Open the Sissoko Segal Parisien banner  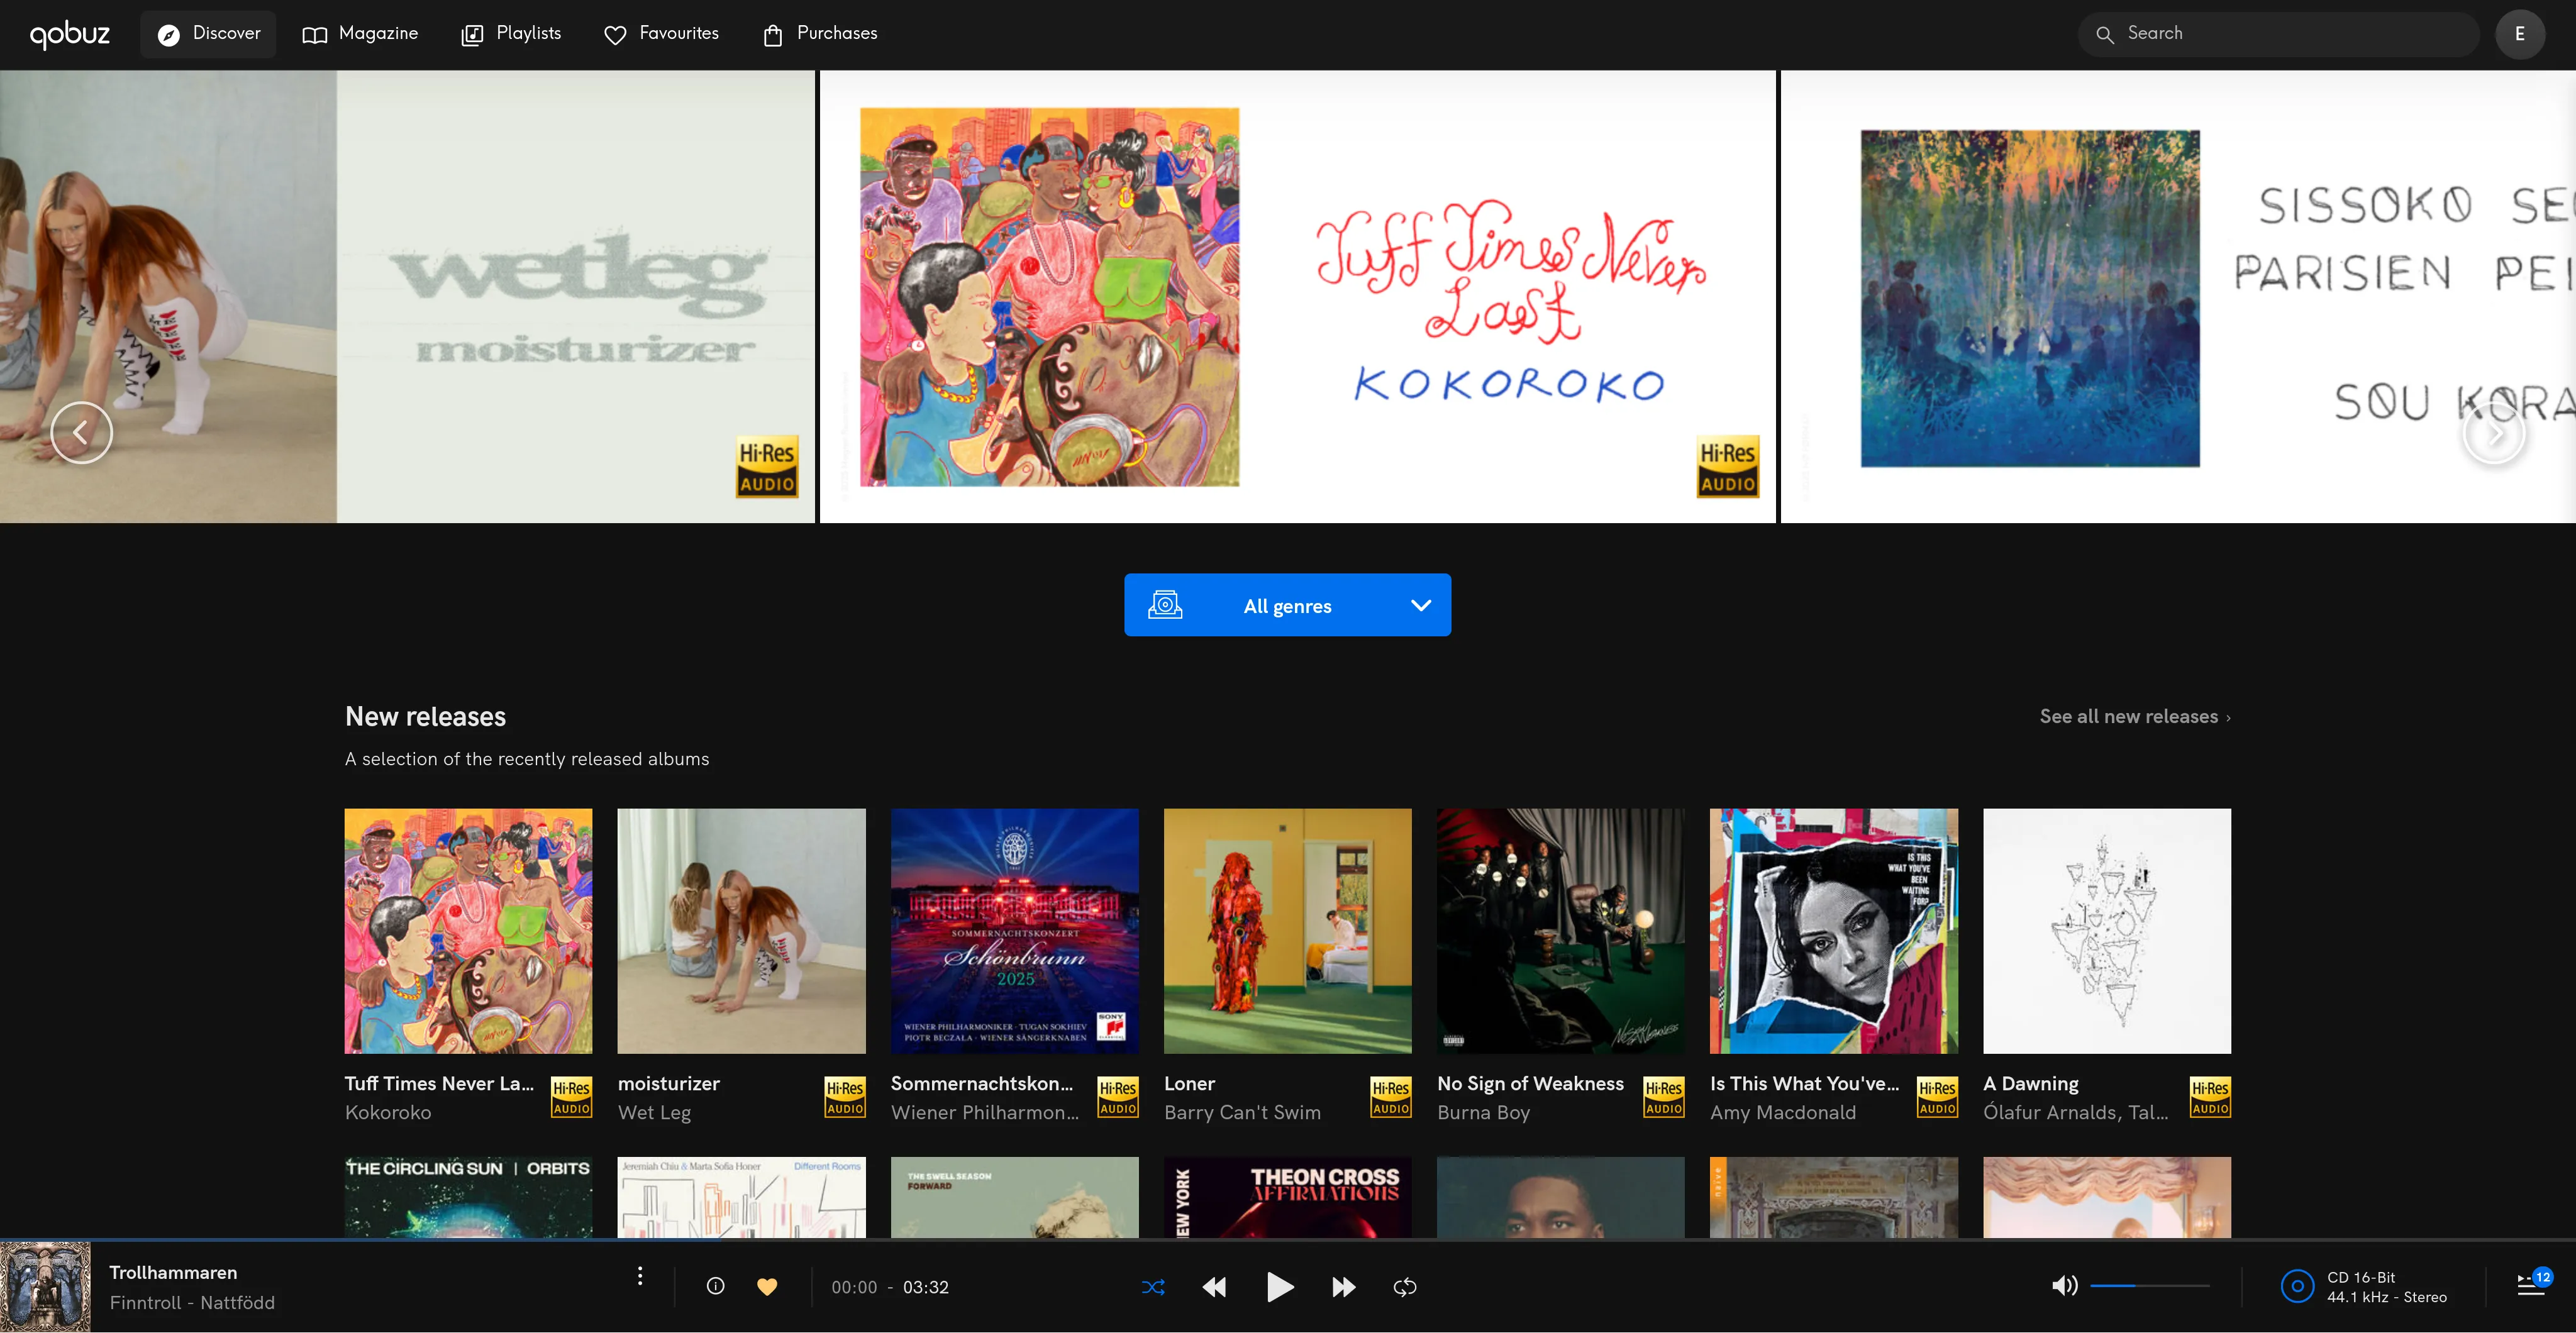(2178, 296)
